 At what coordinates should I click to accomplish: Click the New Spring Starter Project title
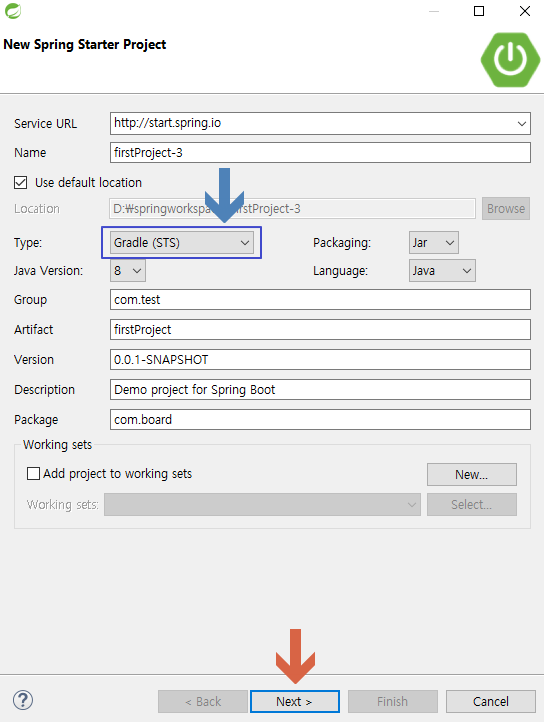click(85, 45)
